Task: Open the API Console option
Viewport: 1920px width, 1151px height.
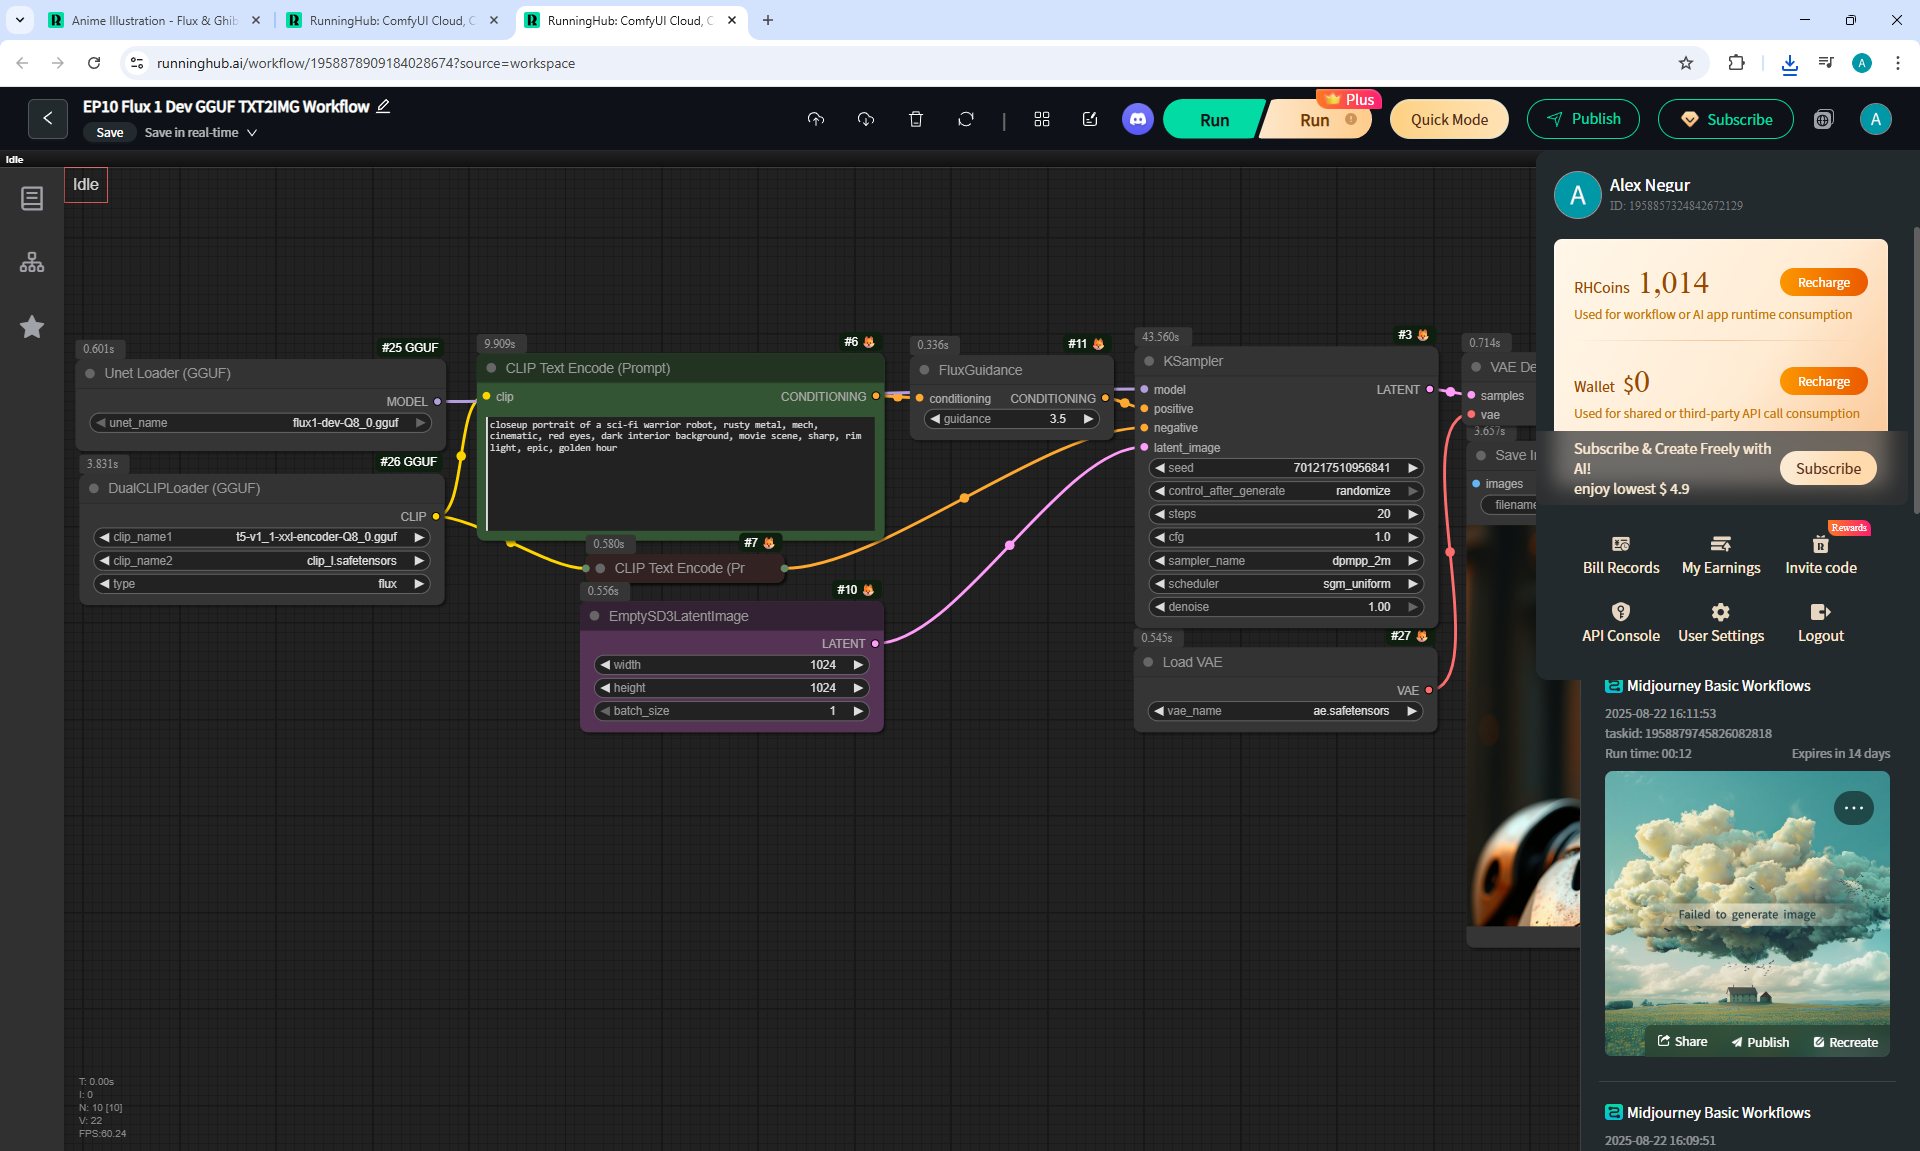Action: tap(1620, 622)
